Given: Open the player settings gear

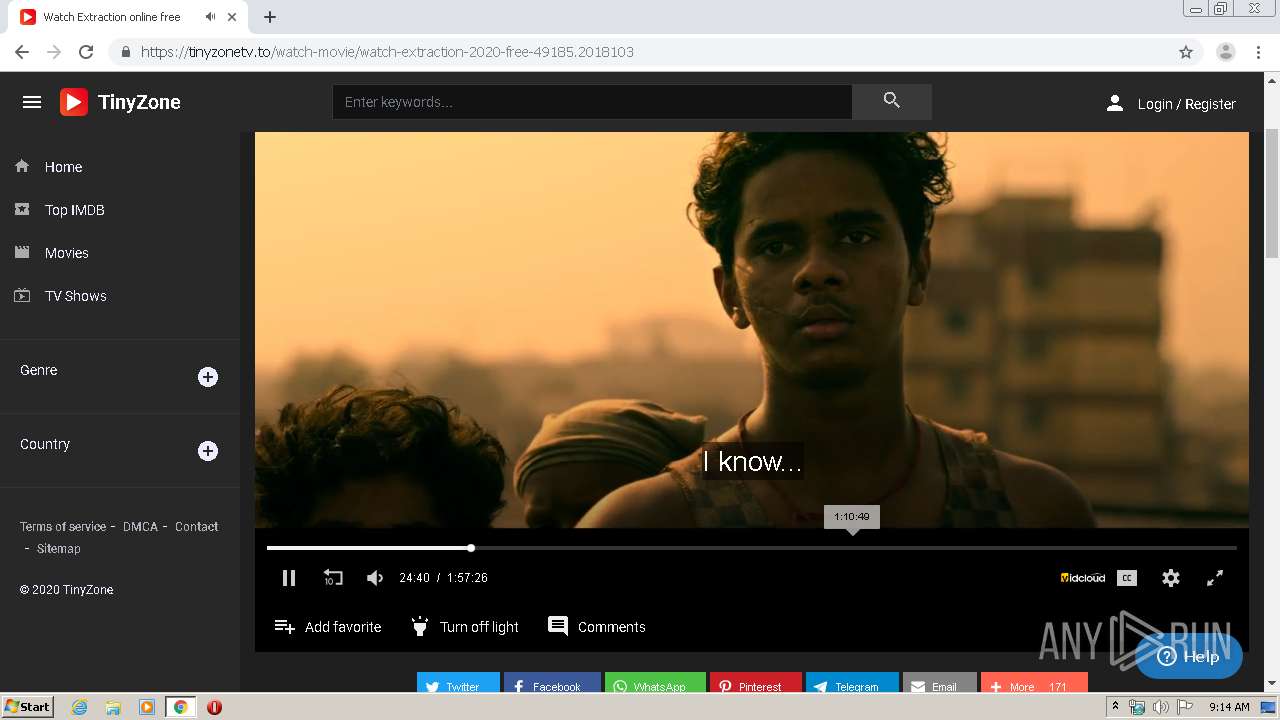Looking at the screenshot, I should pos(1171,578).
